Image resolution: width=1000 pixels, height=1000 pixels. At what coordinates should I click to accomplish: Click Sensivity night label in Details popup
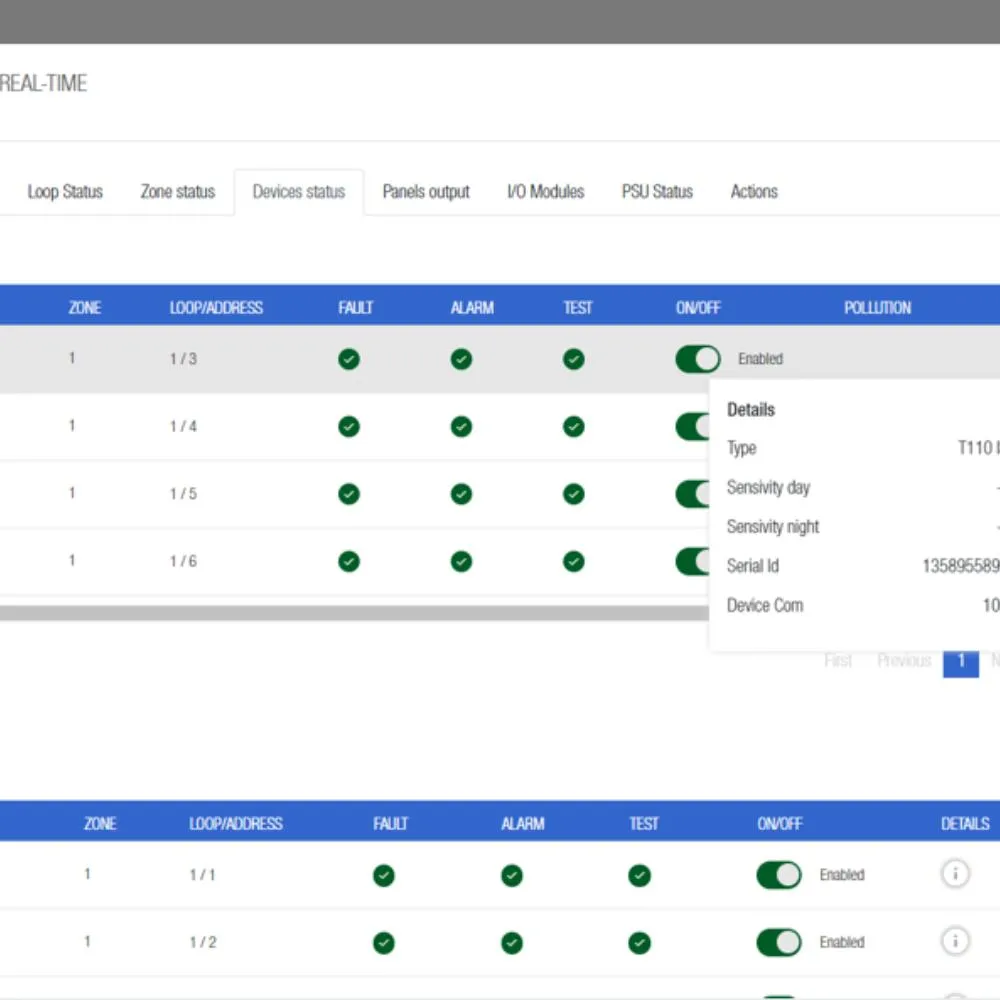click(772, 527)
